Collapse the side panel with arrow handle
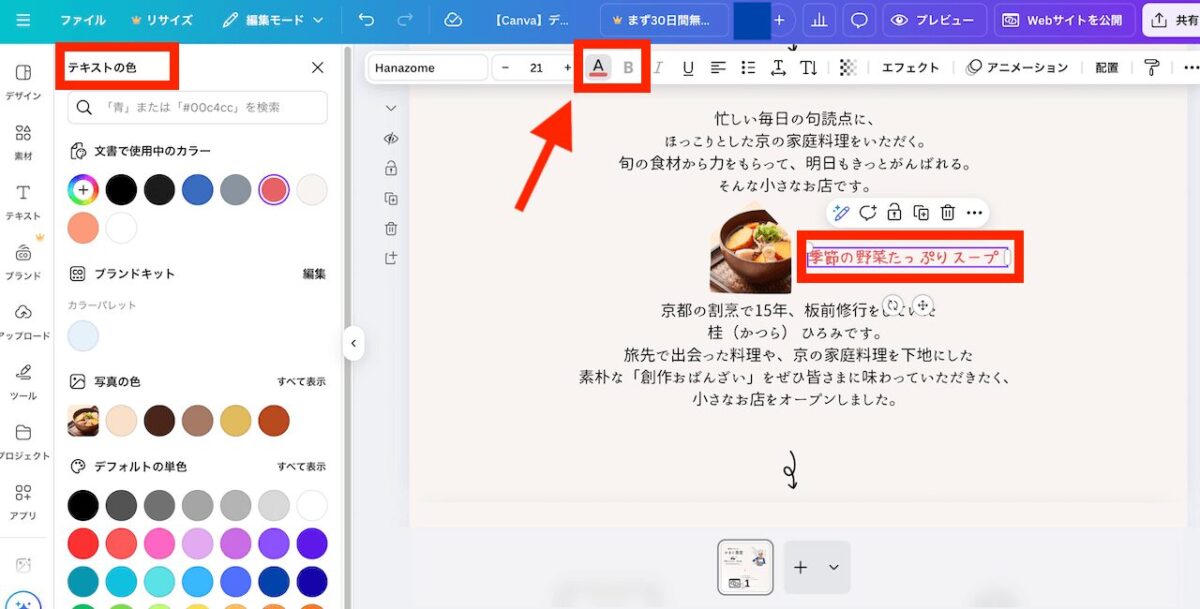The image size is (1200, 609). pos(353,343)
